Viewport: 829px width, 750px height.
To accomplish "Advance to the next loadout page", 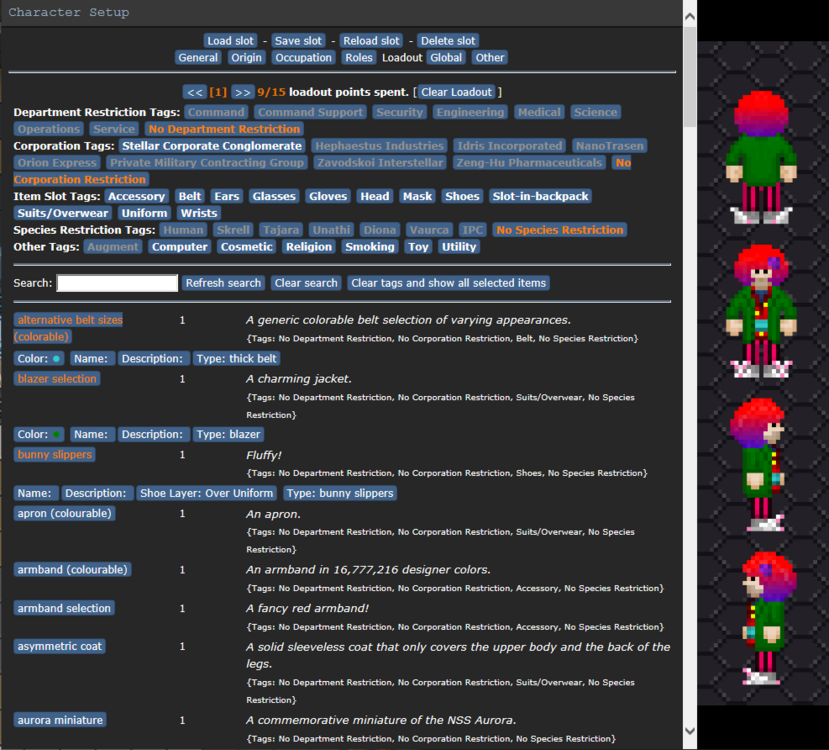I will click(243, 91).
